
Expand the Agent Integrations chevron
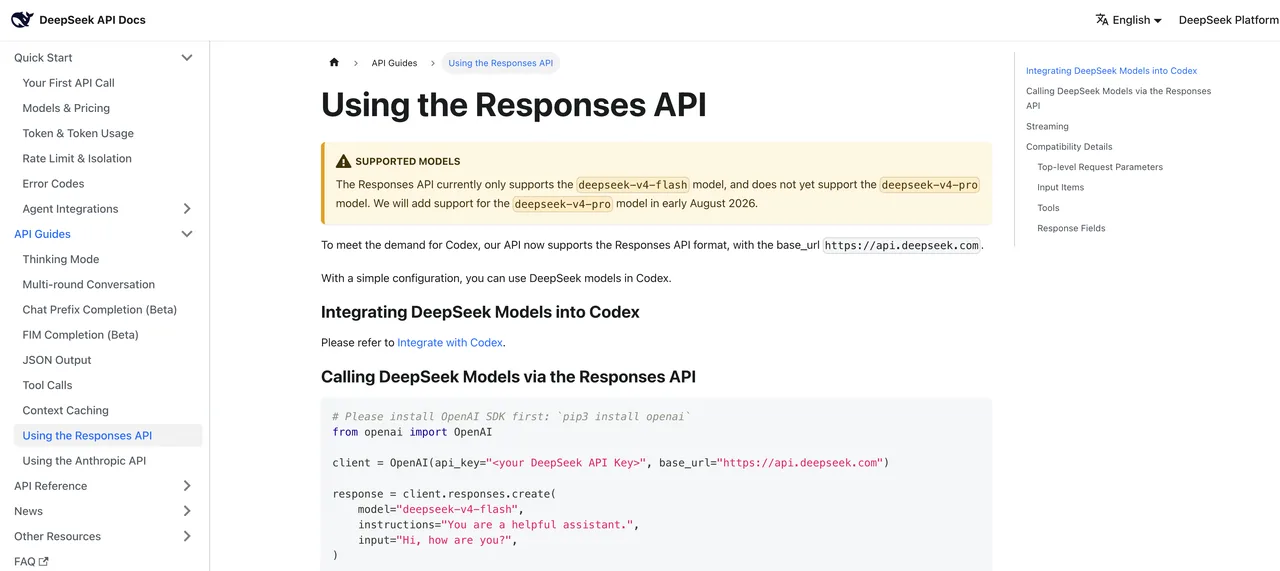[187, 209]
